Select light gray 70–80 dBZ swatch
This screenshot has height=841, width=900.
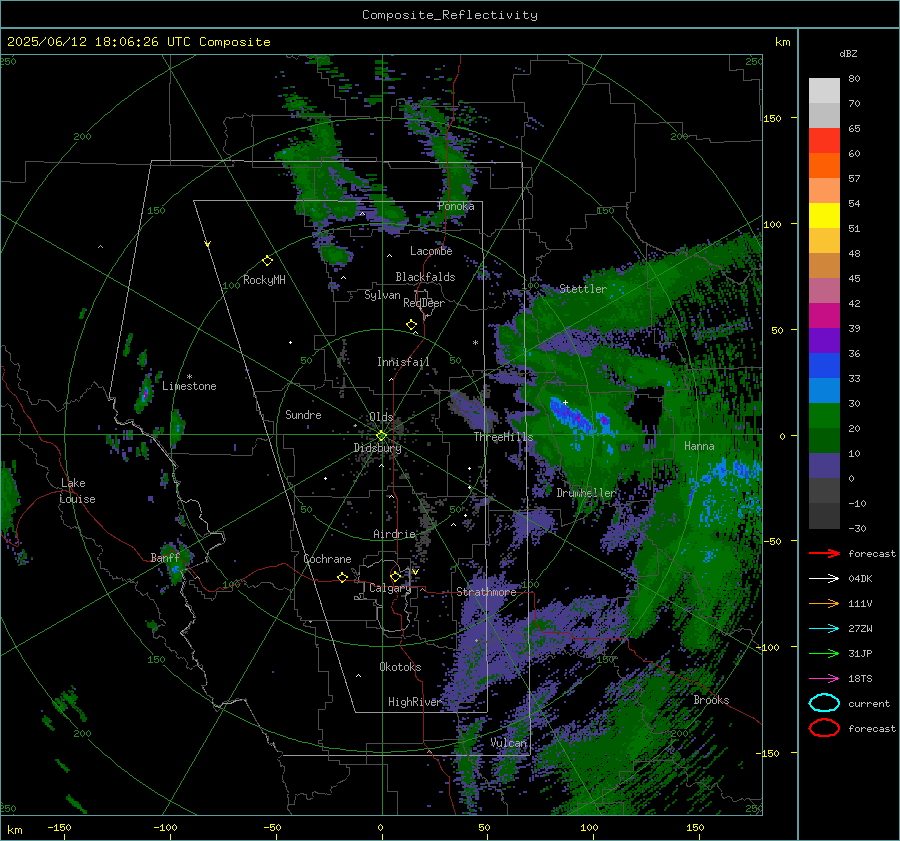tap(824, 91)
